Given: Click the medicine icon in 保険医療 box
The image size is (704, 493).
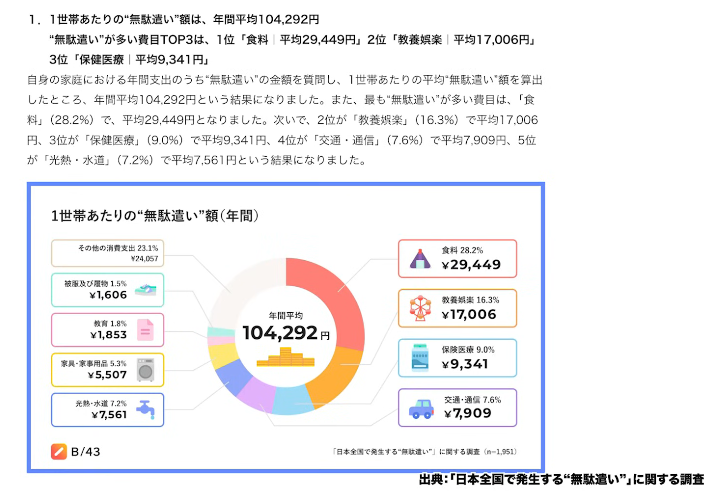Looking at the screenshot, I should click(420, 358).
